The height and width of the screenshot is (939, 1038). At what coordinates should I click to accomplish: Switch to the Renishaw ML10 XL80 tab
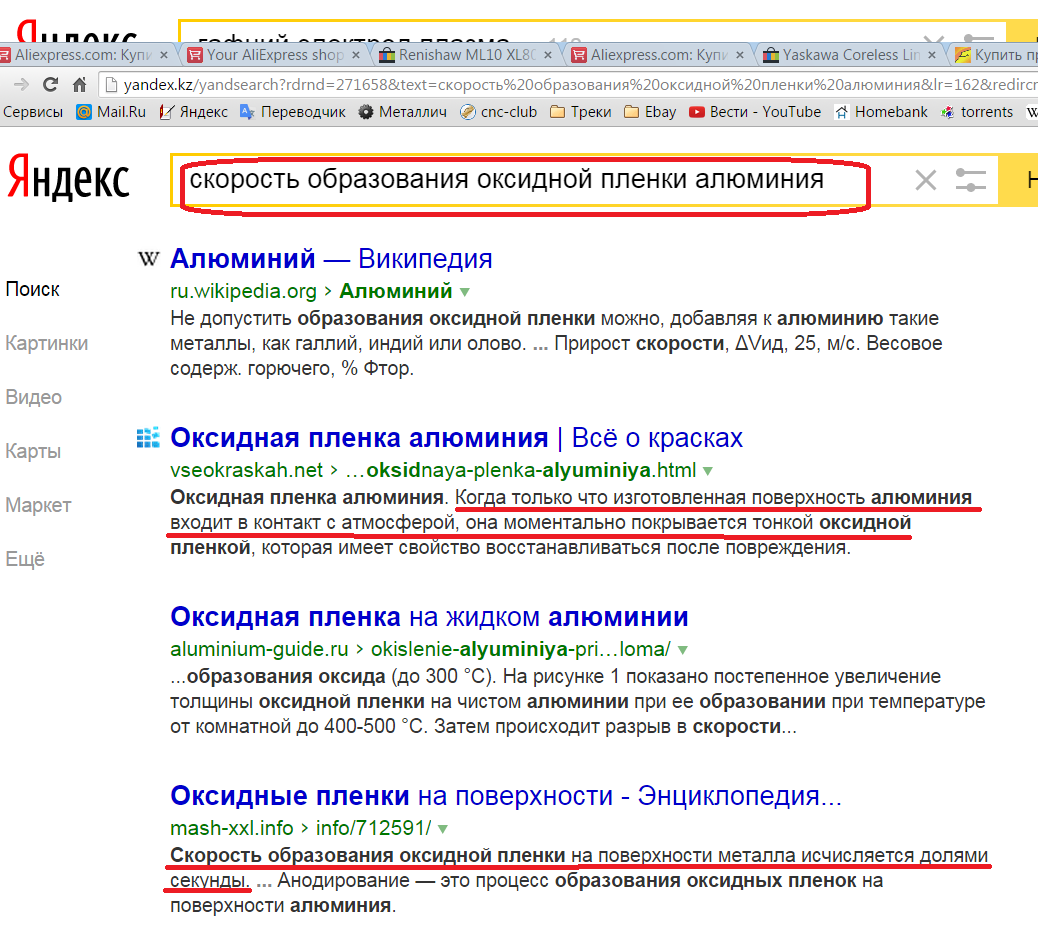click(x=467, y=55)
